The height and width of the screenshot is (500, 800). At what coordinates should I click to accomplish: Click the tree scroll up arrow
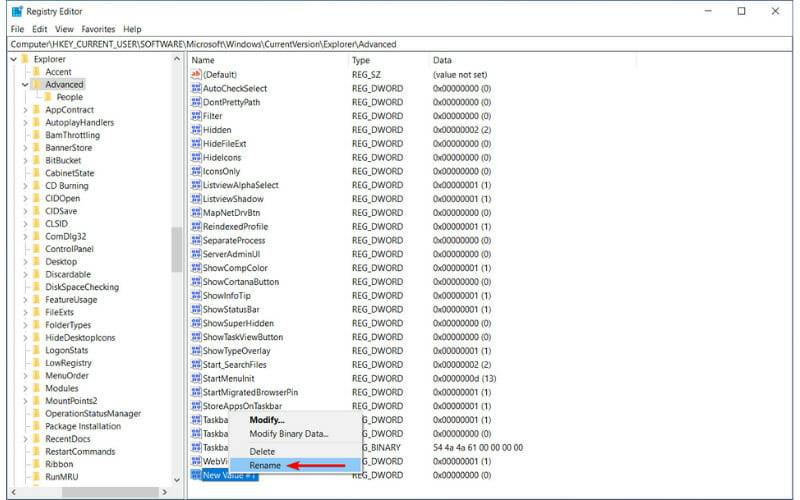(177, 59)
